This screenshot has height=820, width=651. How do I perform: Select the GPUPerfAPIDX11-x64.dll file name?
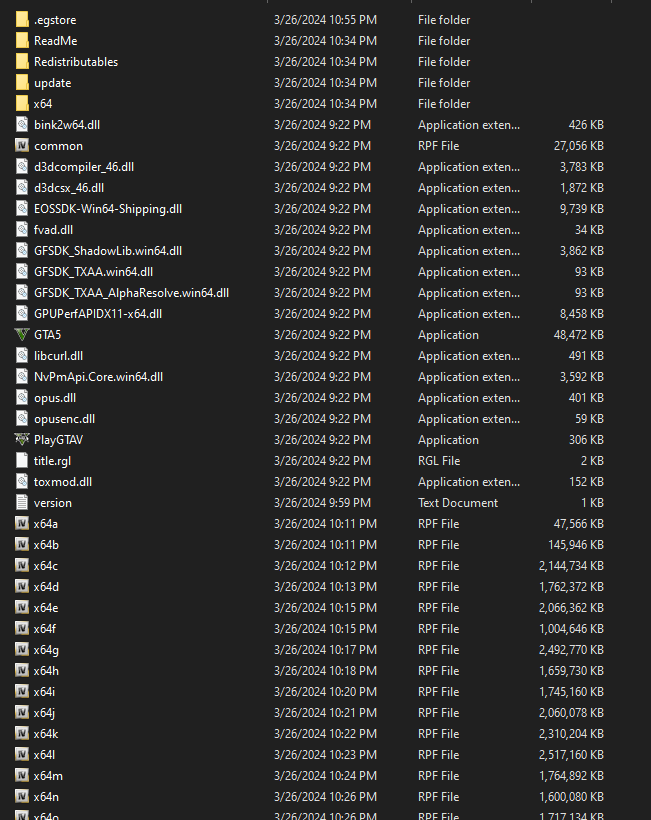coord(98,314)
